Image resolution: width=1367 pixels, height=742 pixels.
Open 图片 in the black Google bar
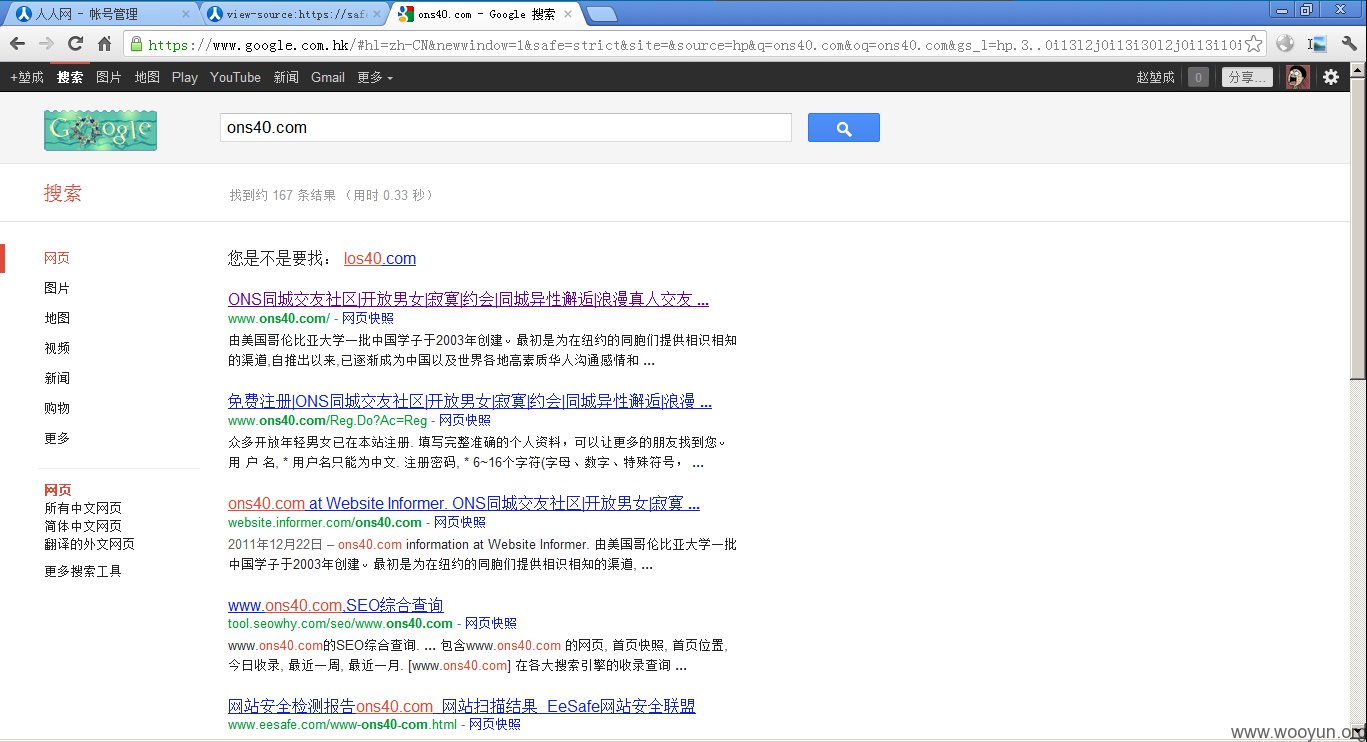[x=109, y=77]
